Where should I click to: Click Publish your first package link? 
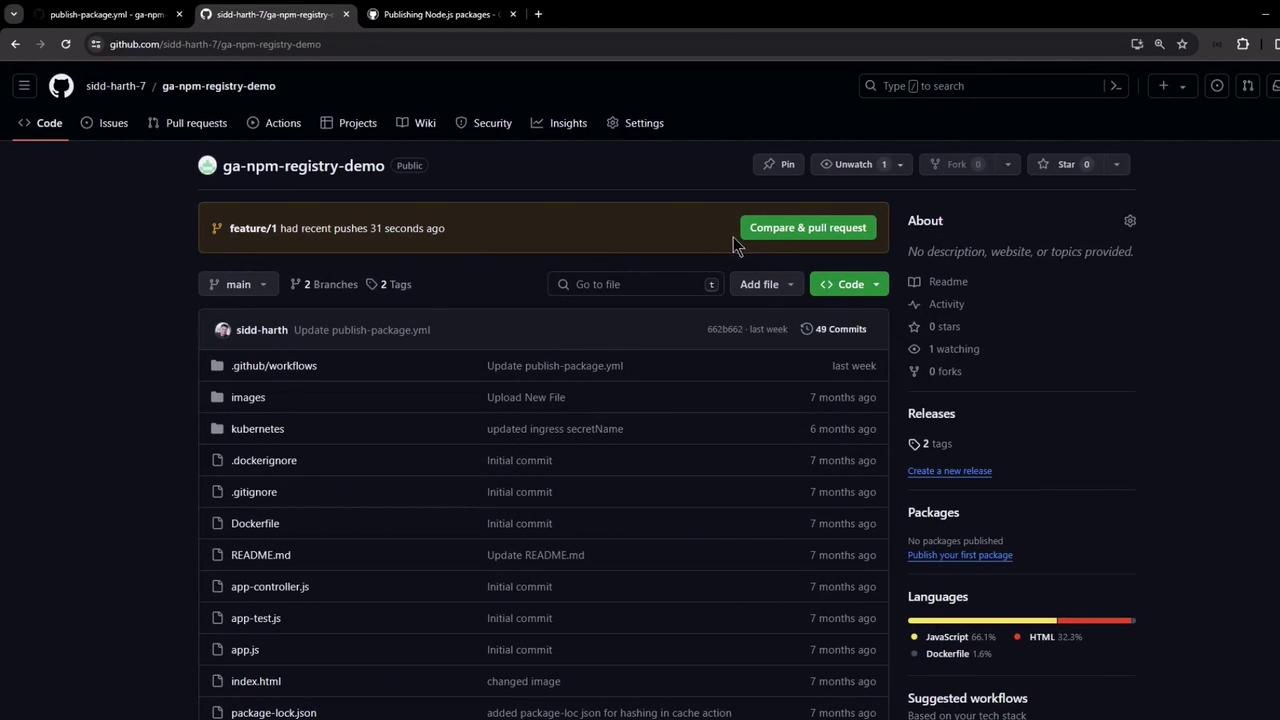pyautogui.click(x=960, y=555)
